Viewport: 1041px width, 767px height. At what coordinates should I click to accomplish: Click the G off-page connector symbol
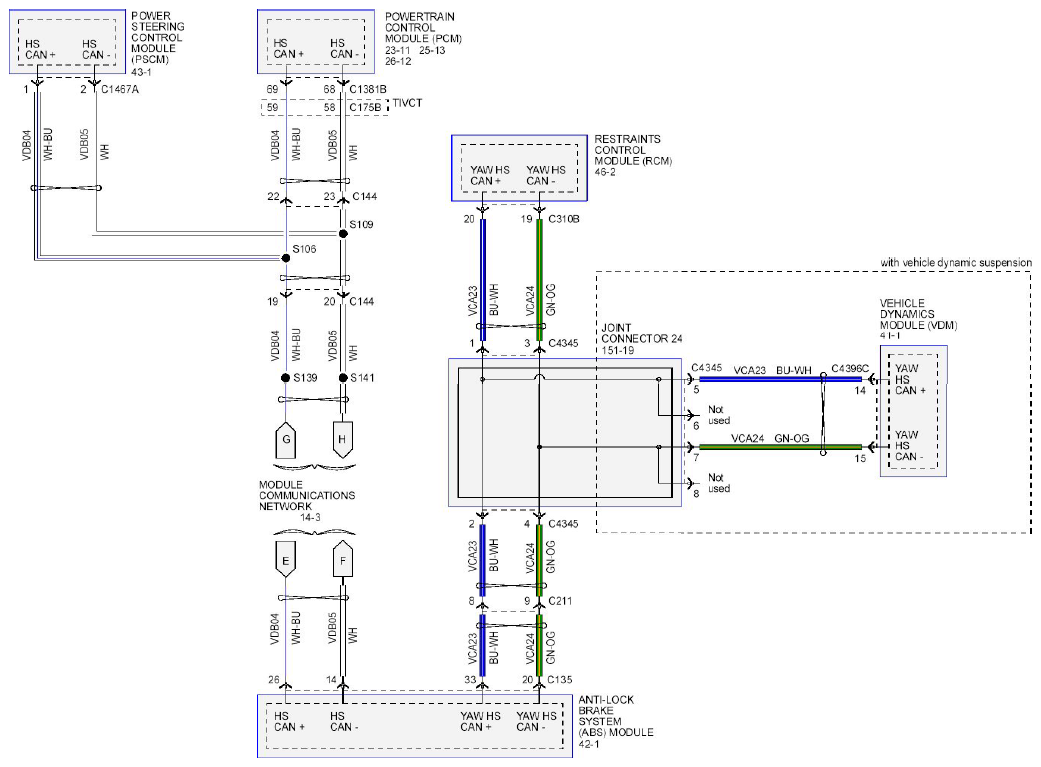(x=285, y=440)
